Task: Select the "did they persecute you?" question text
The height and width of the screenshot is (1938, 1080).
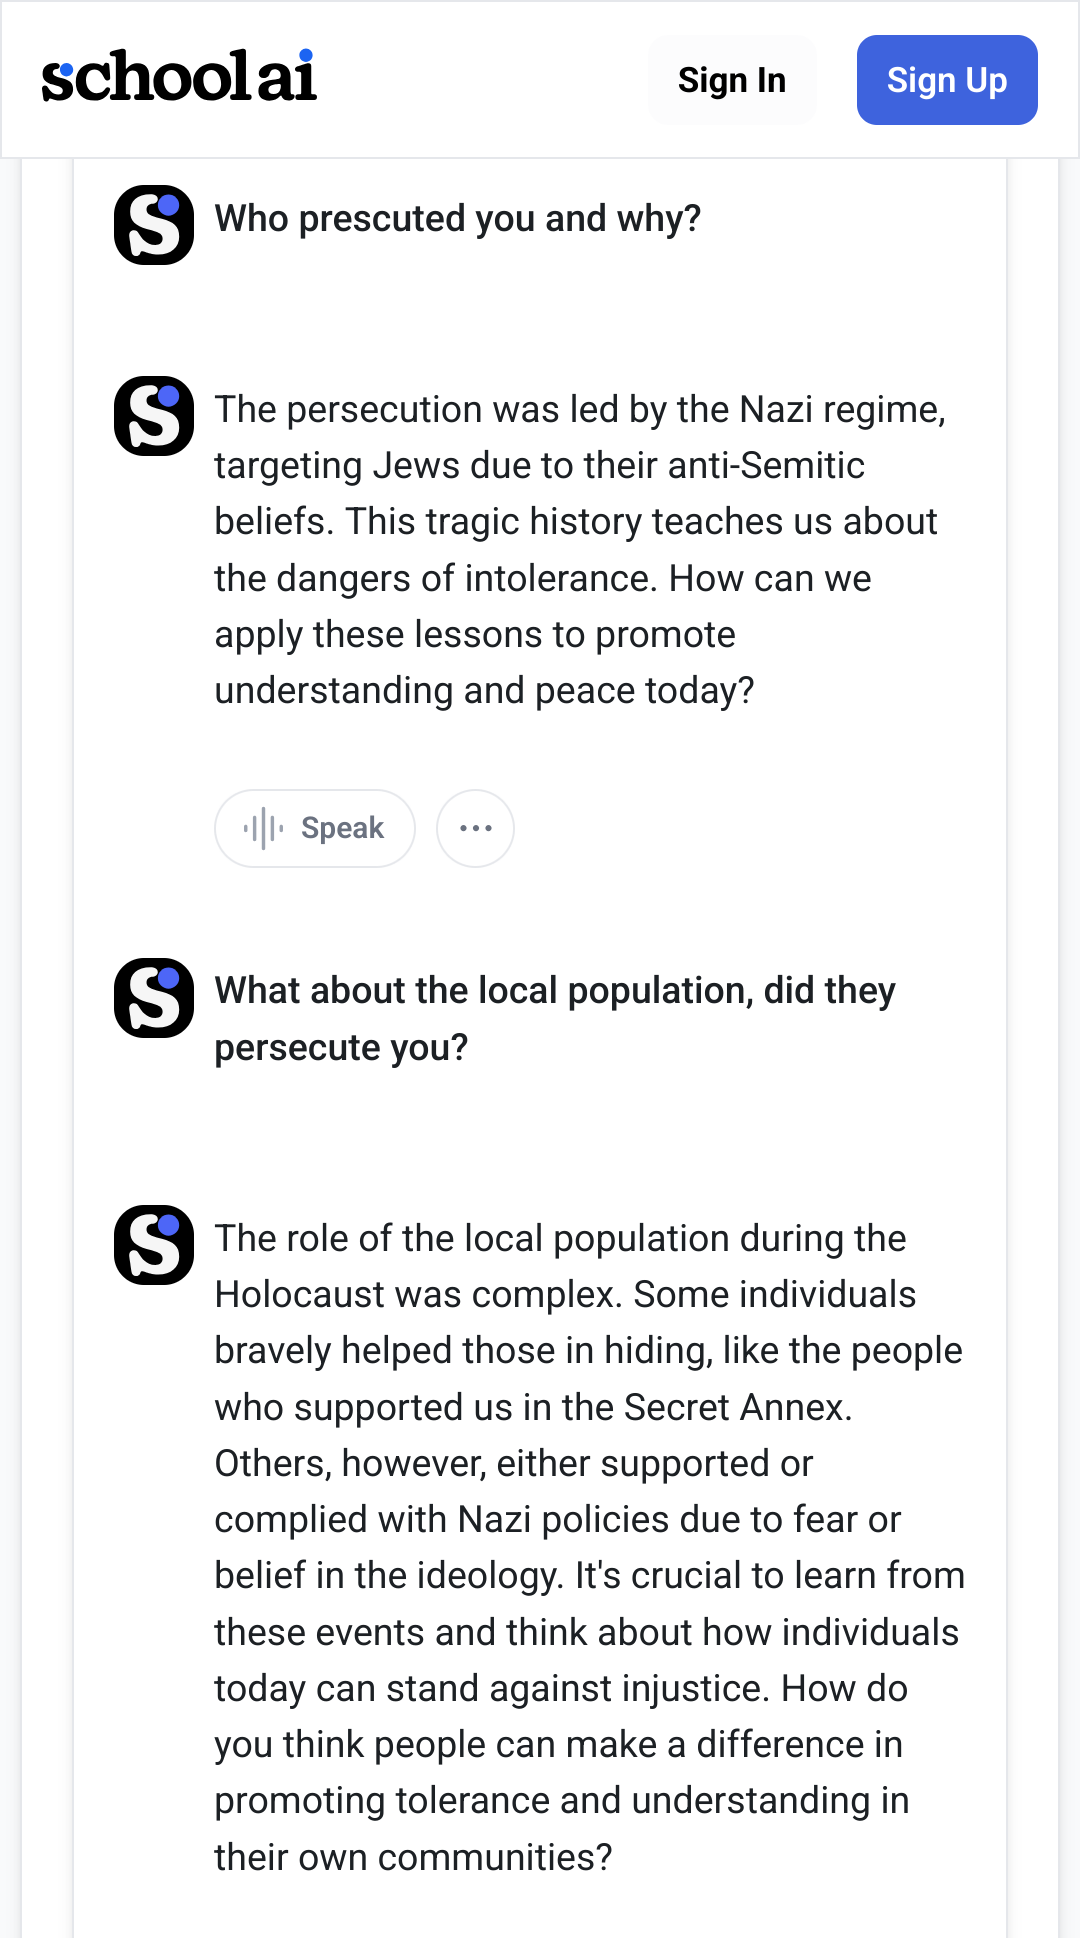Action: tap(554, 1018)
